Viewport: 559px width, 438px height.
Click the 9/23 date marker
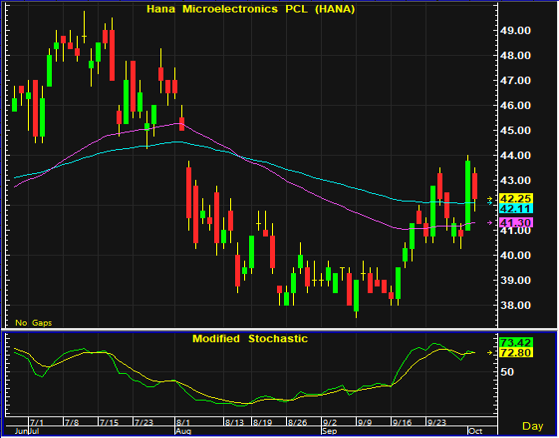[x=437, y=423]
